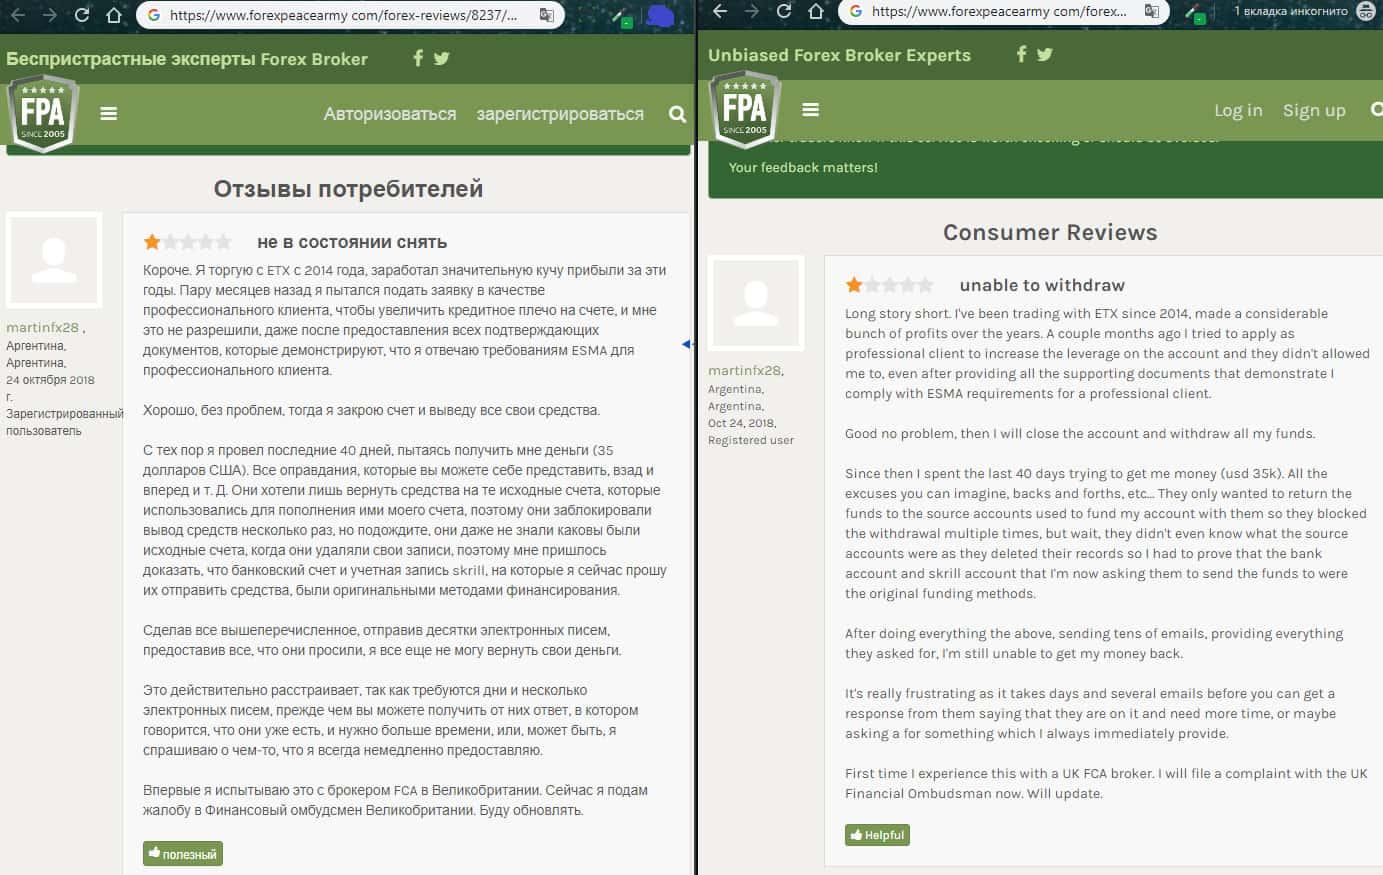Viewport: 1383px width, 875px height.
Task: Click the FPA logo on the English page
Action: pyautogui.click(x=745, y=111)
